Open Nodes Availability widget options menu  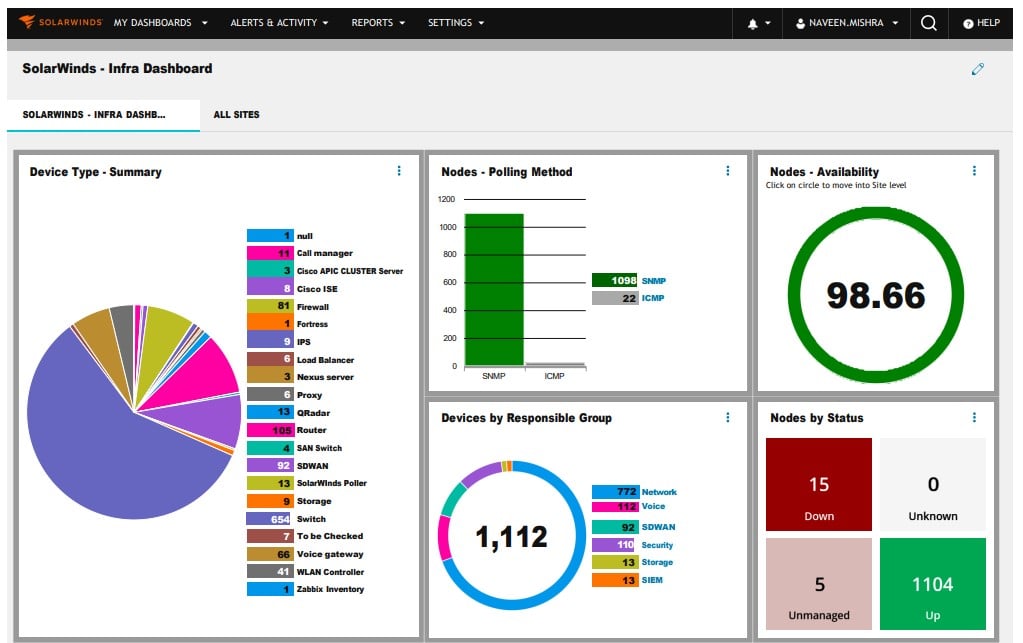tap(974, 171)
